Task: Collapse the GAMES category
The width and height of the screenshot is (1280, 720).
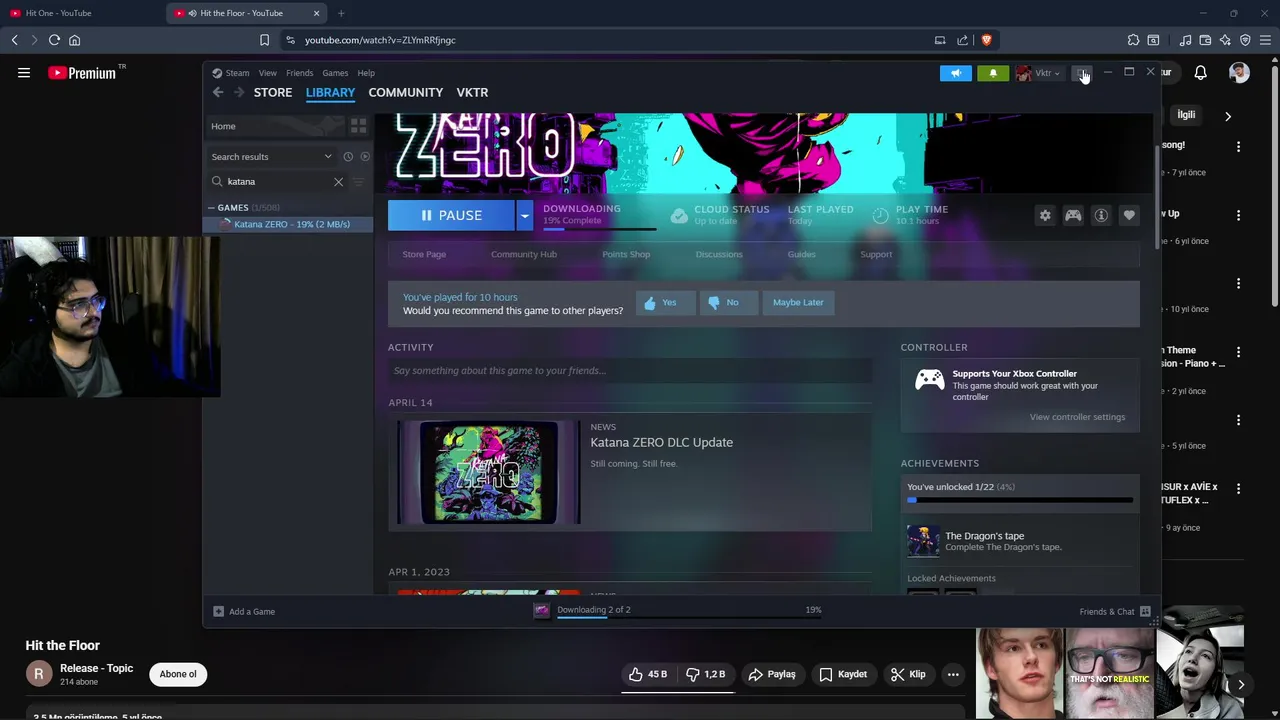Action: pyautogui.click(x=212, y=208)
